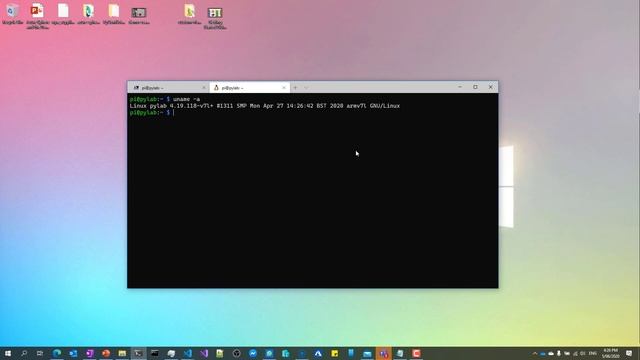Open volume control in system tray
This screenshot has height=360, width=640.
[x=583, y=353]
